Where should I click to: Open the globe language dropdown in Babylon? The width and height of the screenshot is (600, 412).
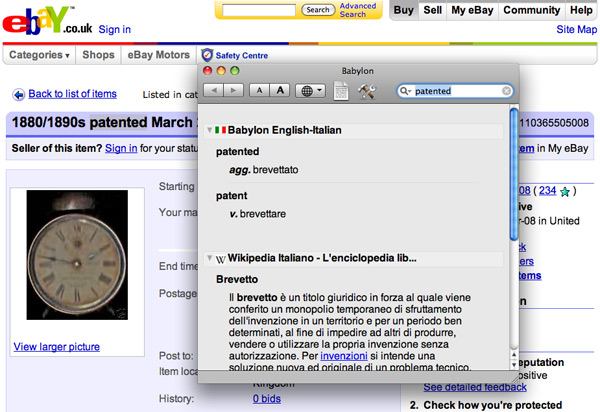(310, 91)
